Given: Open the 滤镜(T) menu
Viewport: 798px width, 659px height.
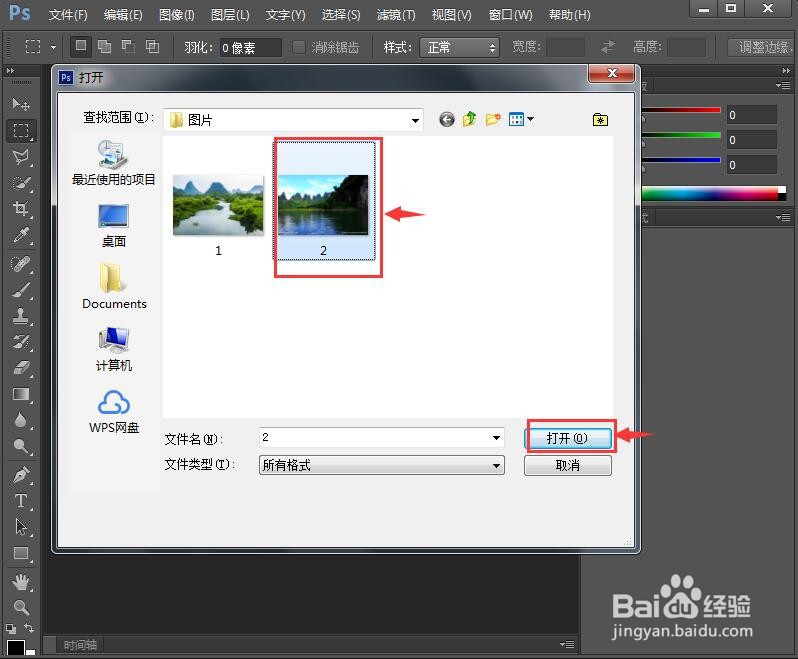Looking at the screenshot, I should coord(396,15).
